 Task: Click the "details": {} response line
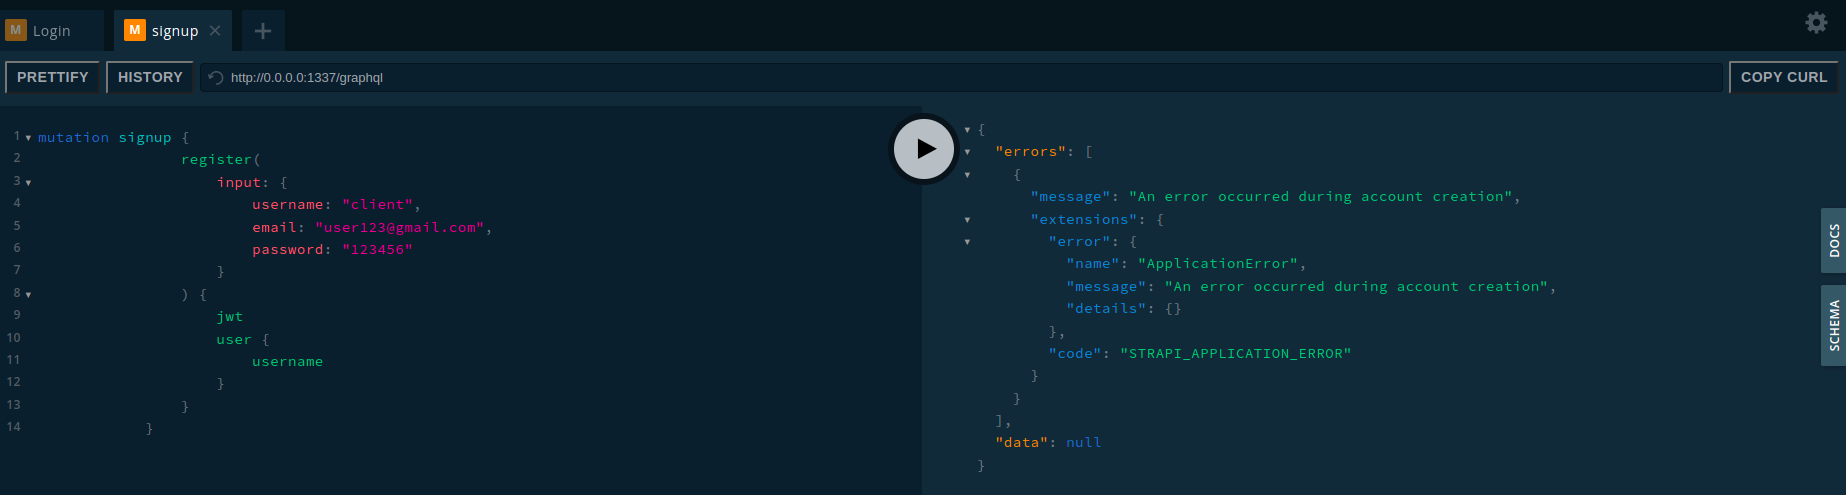coord(1124,309)
